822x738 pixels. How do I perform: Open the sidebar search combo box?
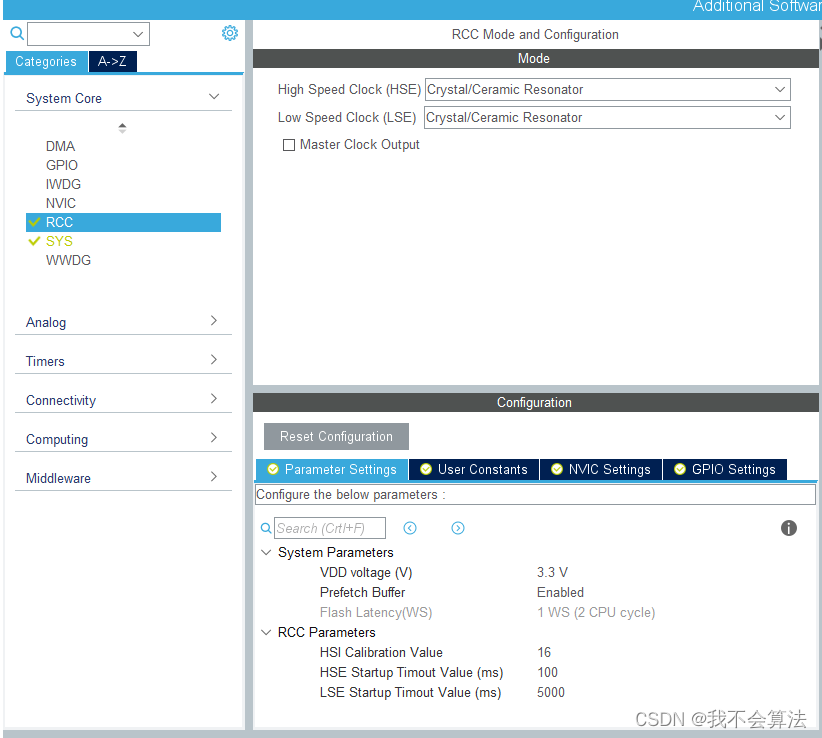(88, 34)
